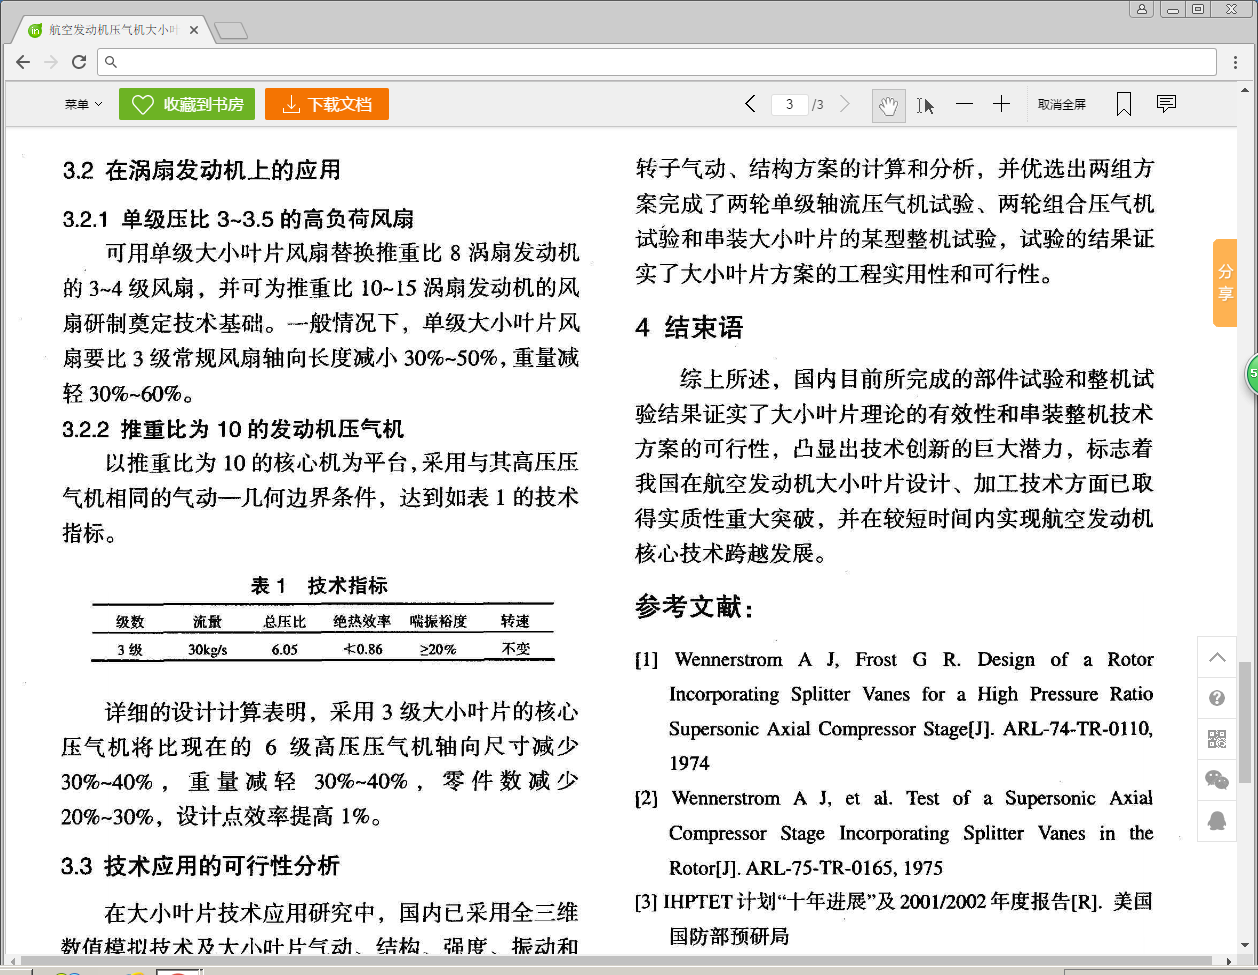Open the help question mark icon
Image resolution: width=1258 pixels, height=975 pixels.
(x=1217, y=698)
